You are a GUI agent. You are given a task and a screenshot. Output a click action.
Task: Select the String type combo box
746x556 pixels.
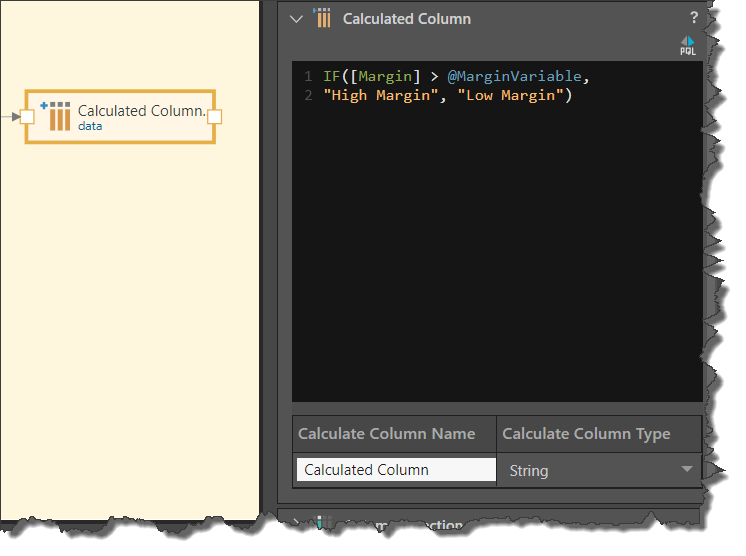590,470
